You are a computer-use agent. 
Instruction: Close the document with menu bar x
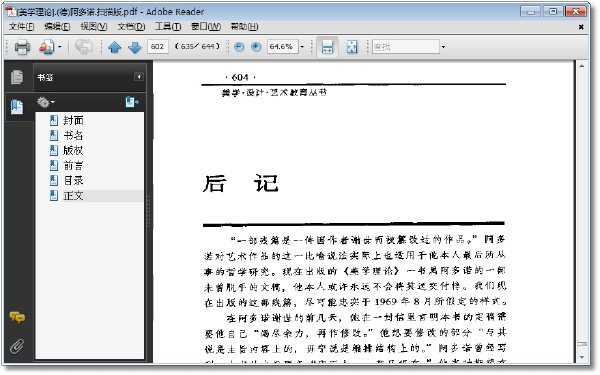pos(581,27)
